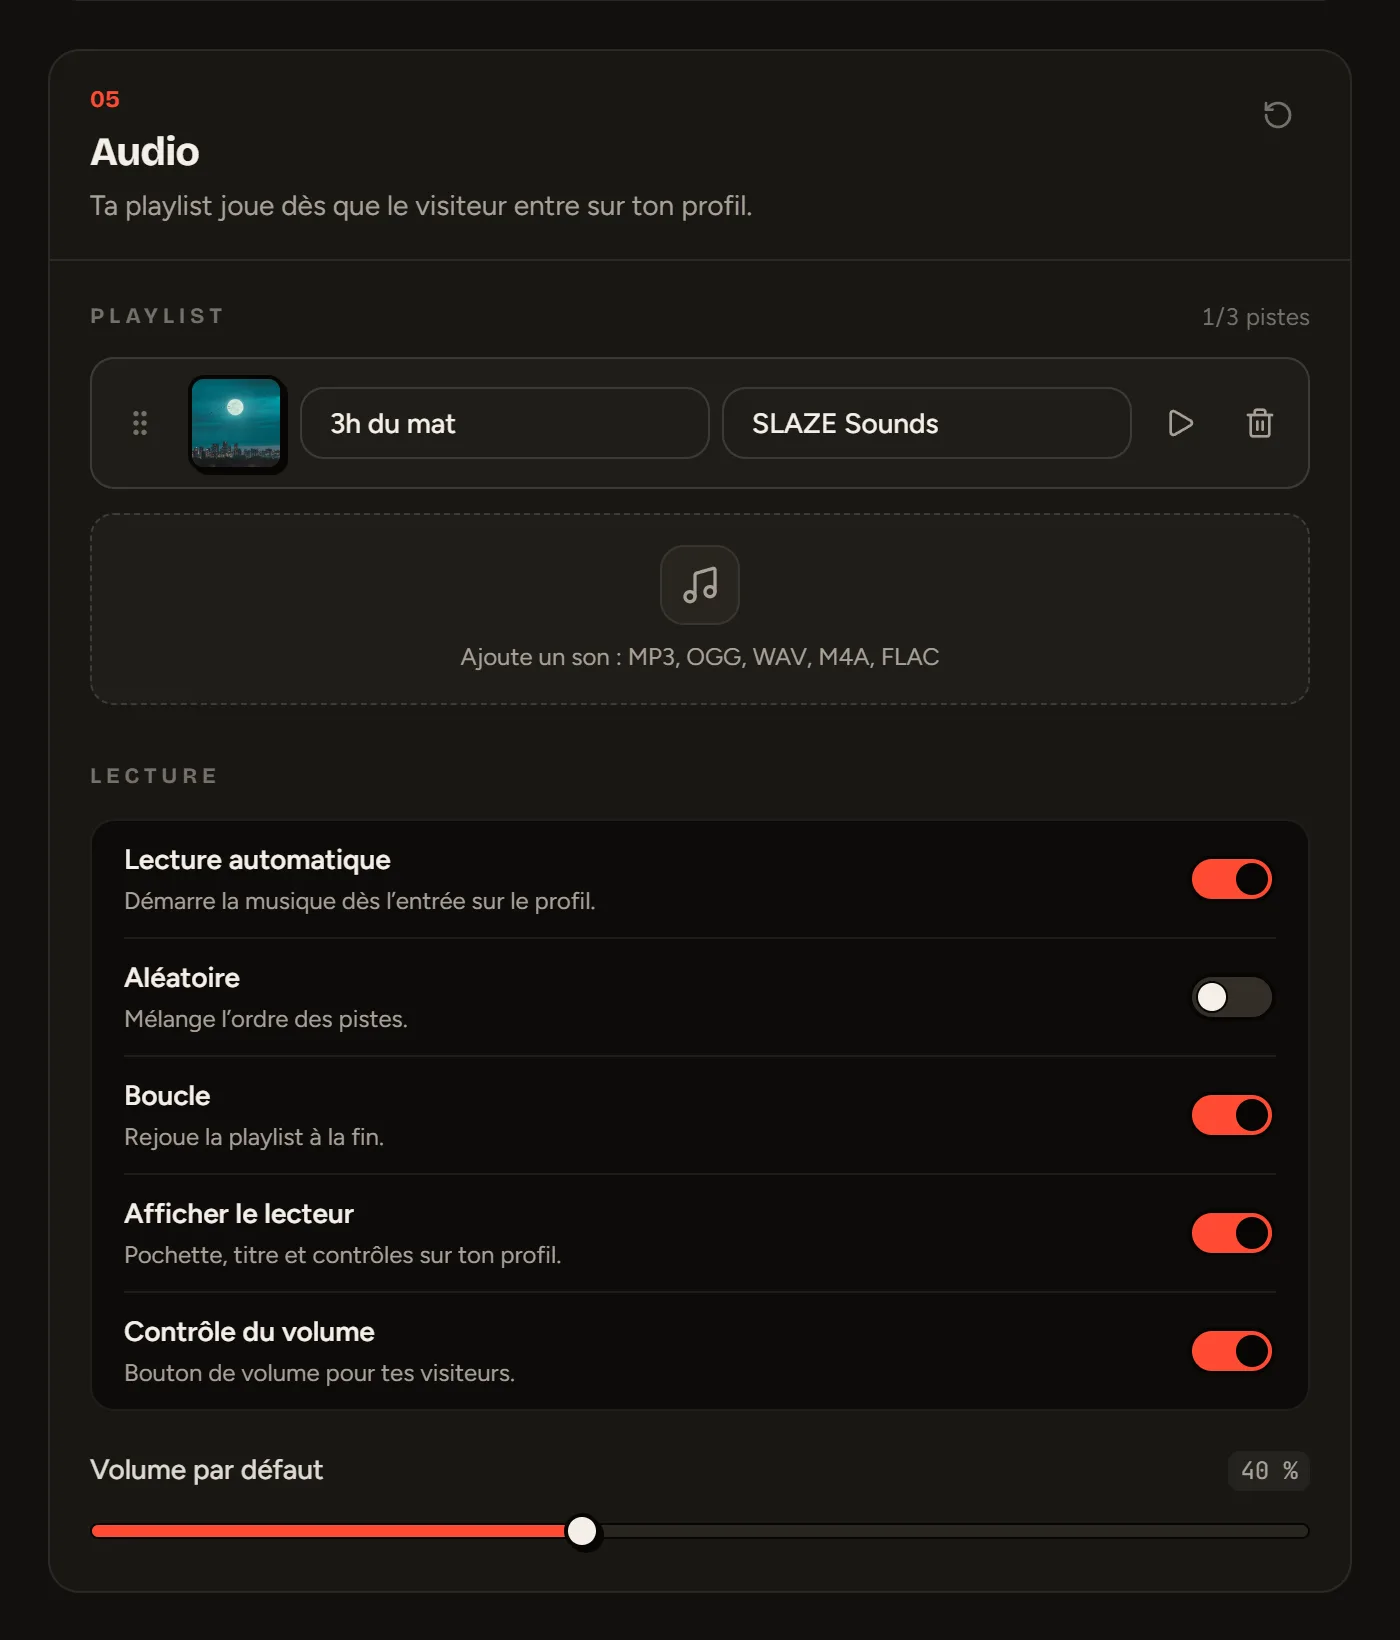Viewport: 1400px width, 1640px height.
Task: Grab the drag handle of 3h du mat track
Action: (x=140, y=423)
